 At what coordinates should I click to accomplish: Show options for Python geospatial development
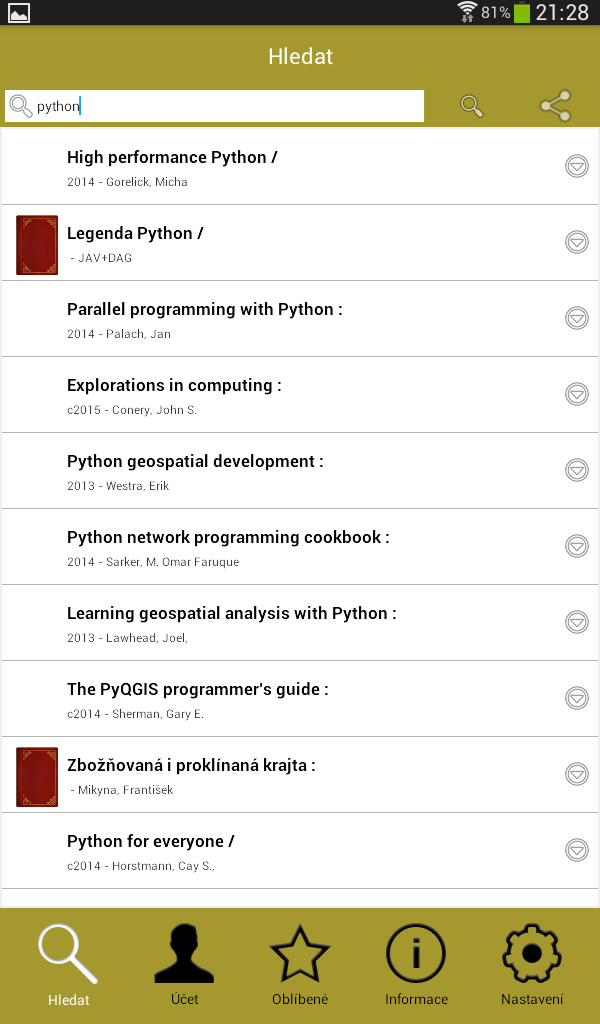tap(577, 470)
